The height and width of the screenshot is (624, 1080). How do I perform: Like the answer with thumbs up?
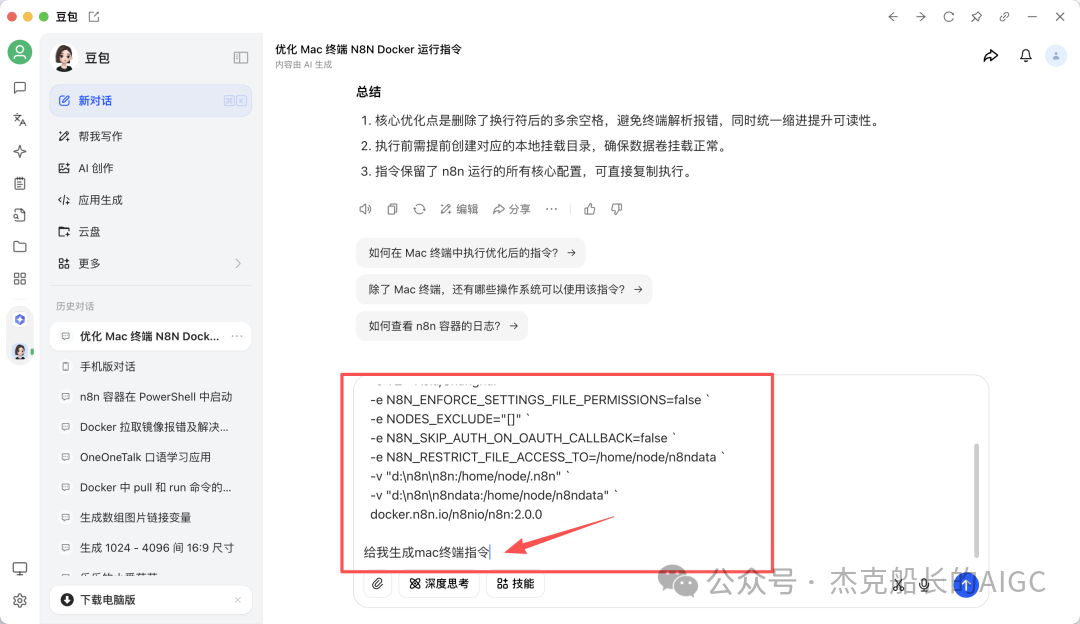point(590,209)
